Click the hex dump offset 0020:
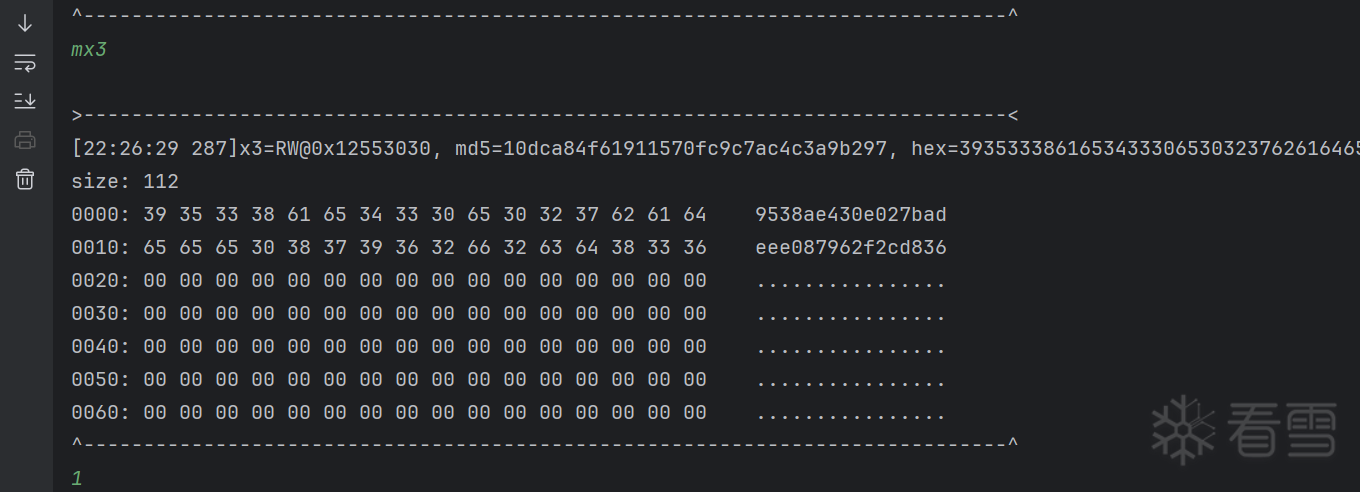This screenshot has height=492, width=1360. (x=101, y=280)
